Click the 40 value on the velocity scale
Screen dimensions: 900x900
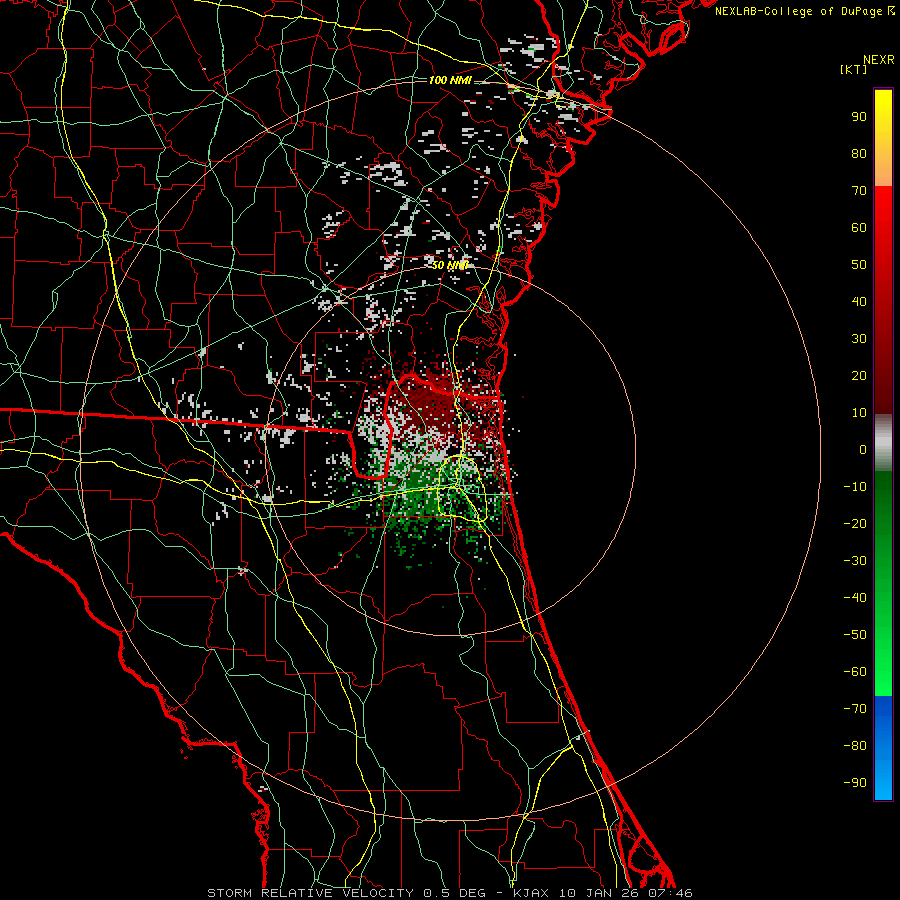(859, 302)
